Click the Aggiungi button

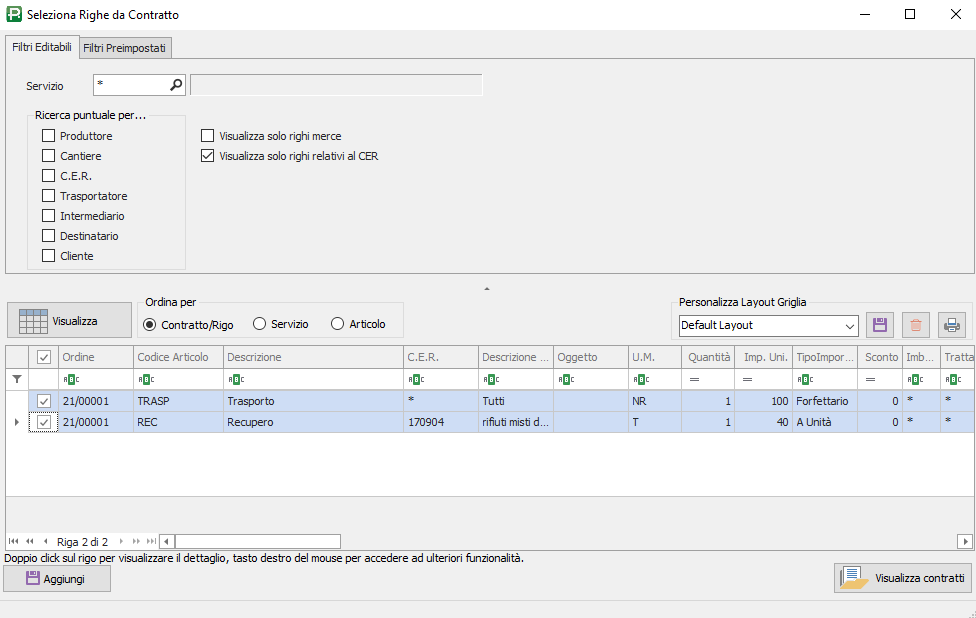[57, 579]
